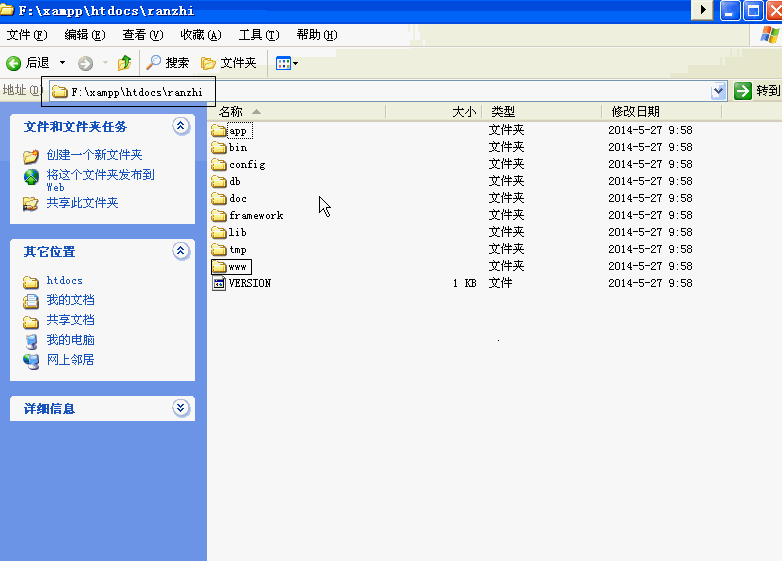Open the 编辑(E) menu
The height and width of the screenshot is (561, 782).
[x=85, y=35]
